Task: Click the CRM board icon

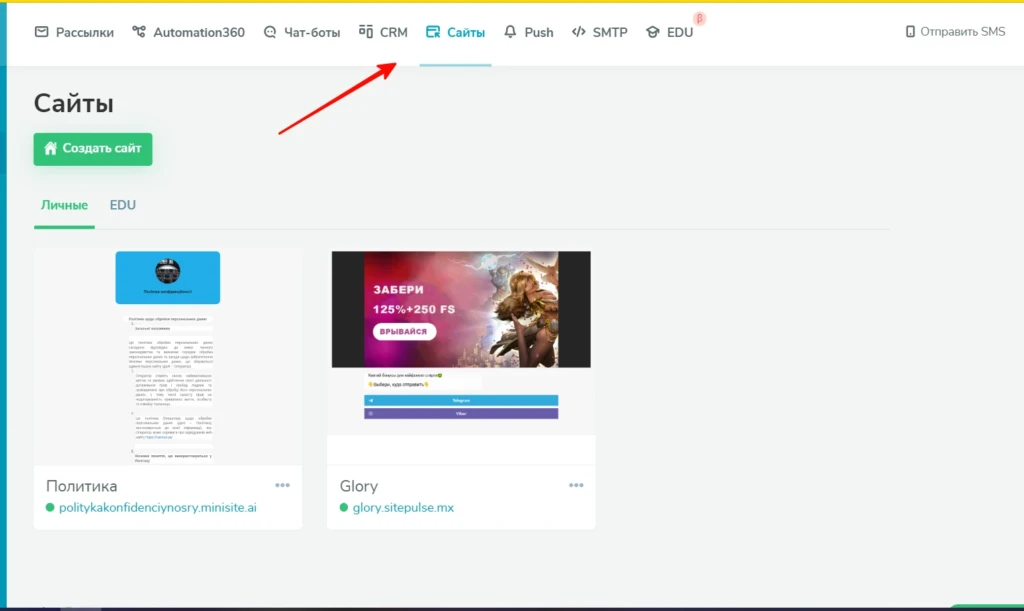Action: pos(366,31)
